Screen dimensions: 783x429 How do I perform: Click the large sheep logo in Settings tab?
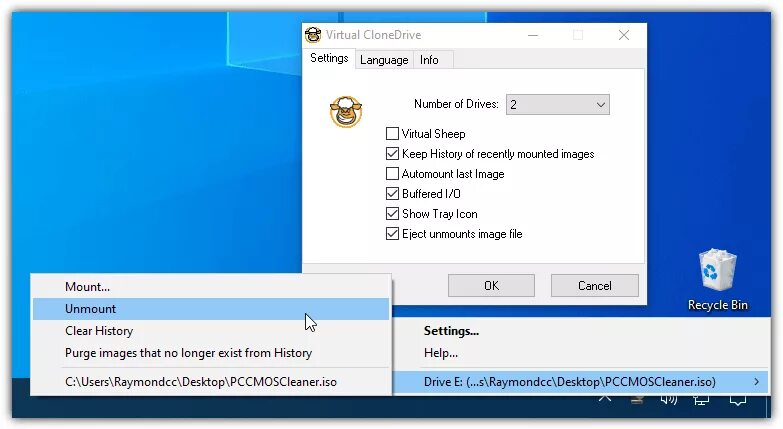(x=346, y=111)
